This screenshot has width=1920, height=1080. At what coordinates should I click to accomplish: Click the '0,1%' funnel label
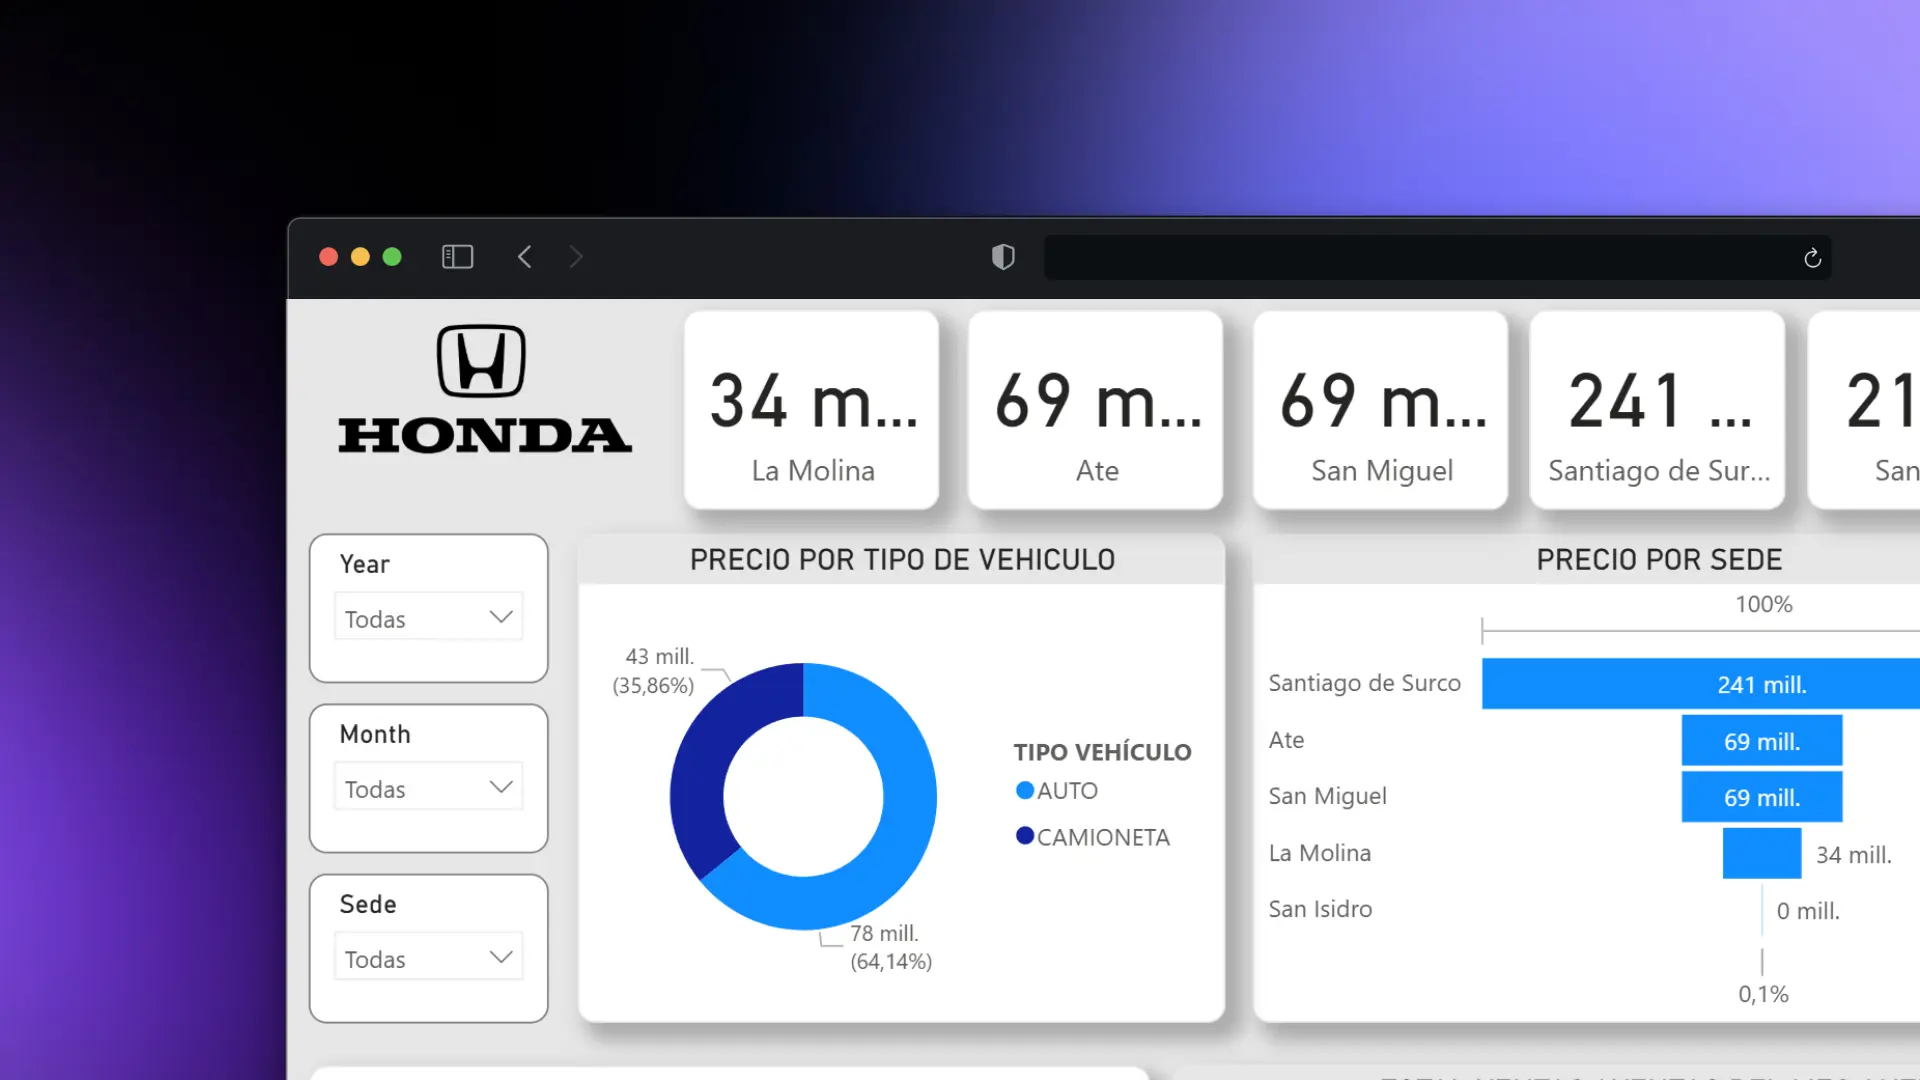pyautogui.click(x=1763, y=994)
